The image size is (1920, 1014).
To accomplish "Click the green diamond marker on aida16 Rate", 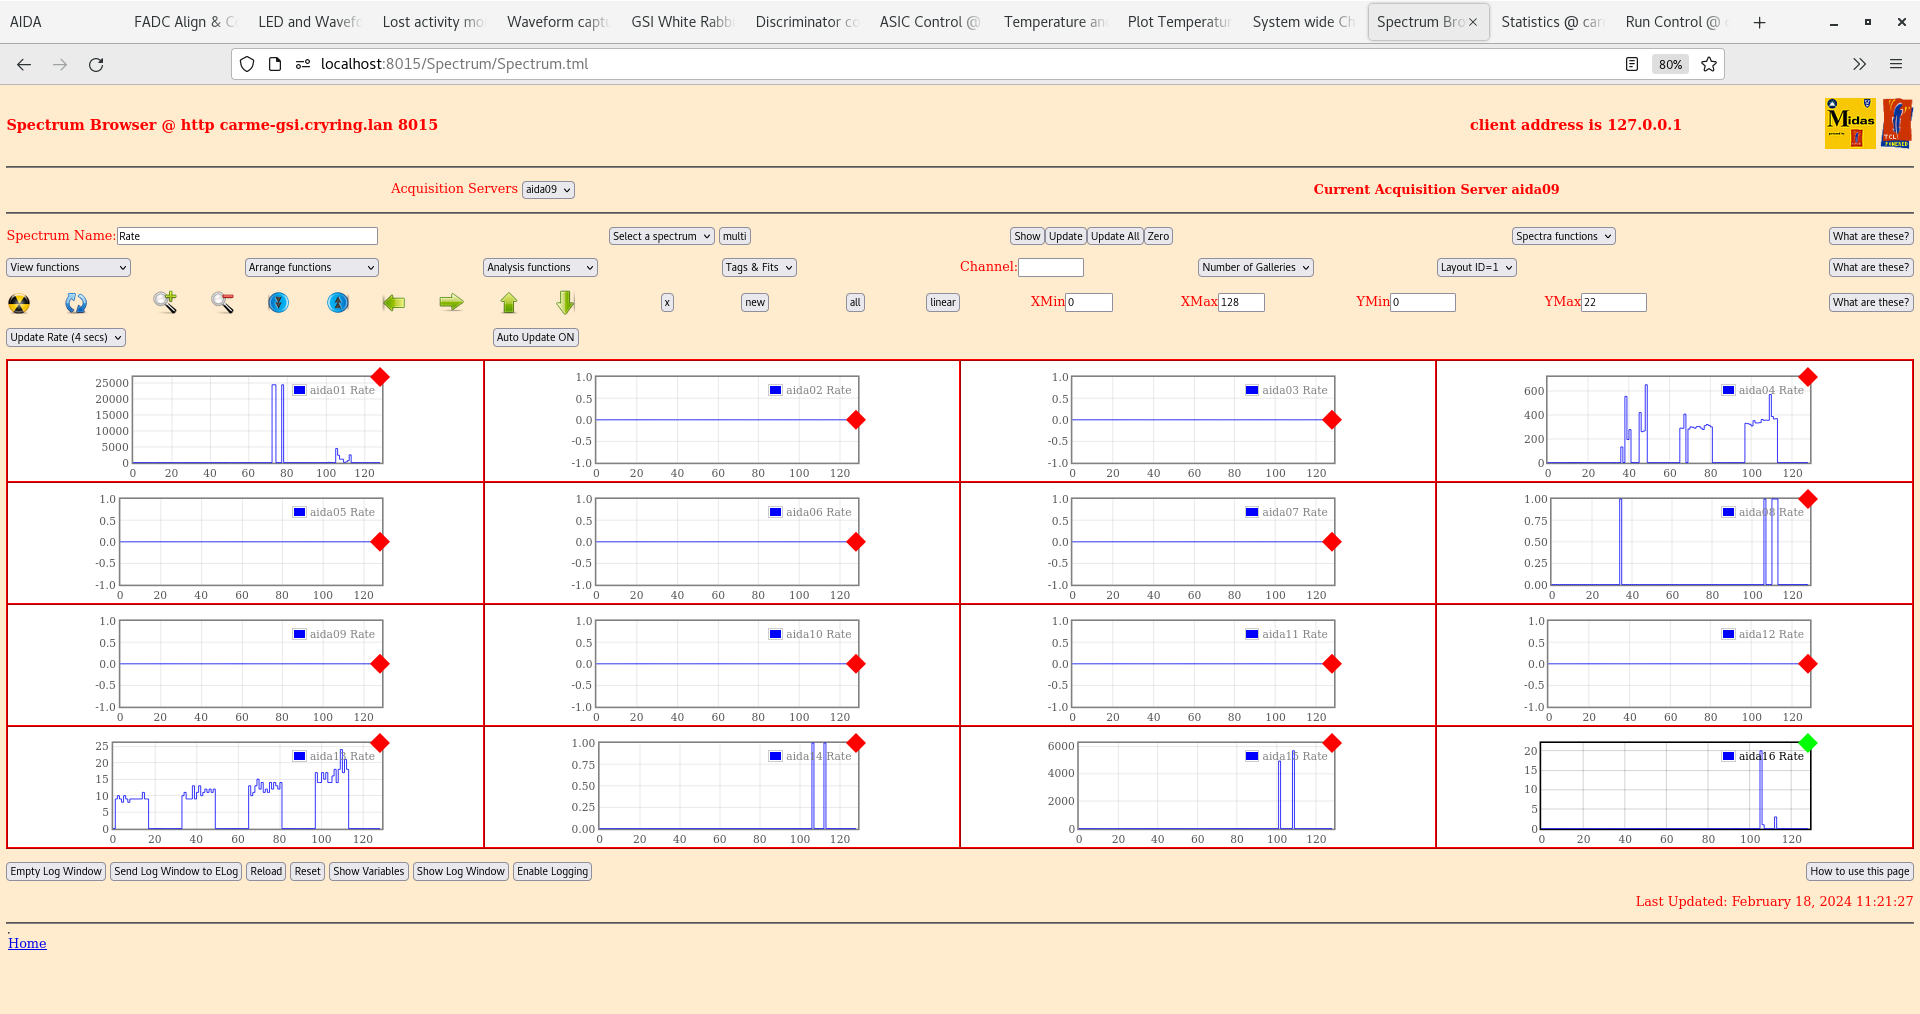I will point(1807,743).
